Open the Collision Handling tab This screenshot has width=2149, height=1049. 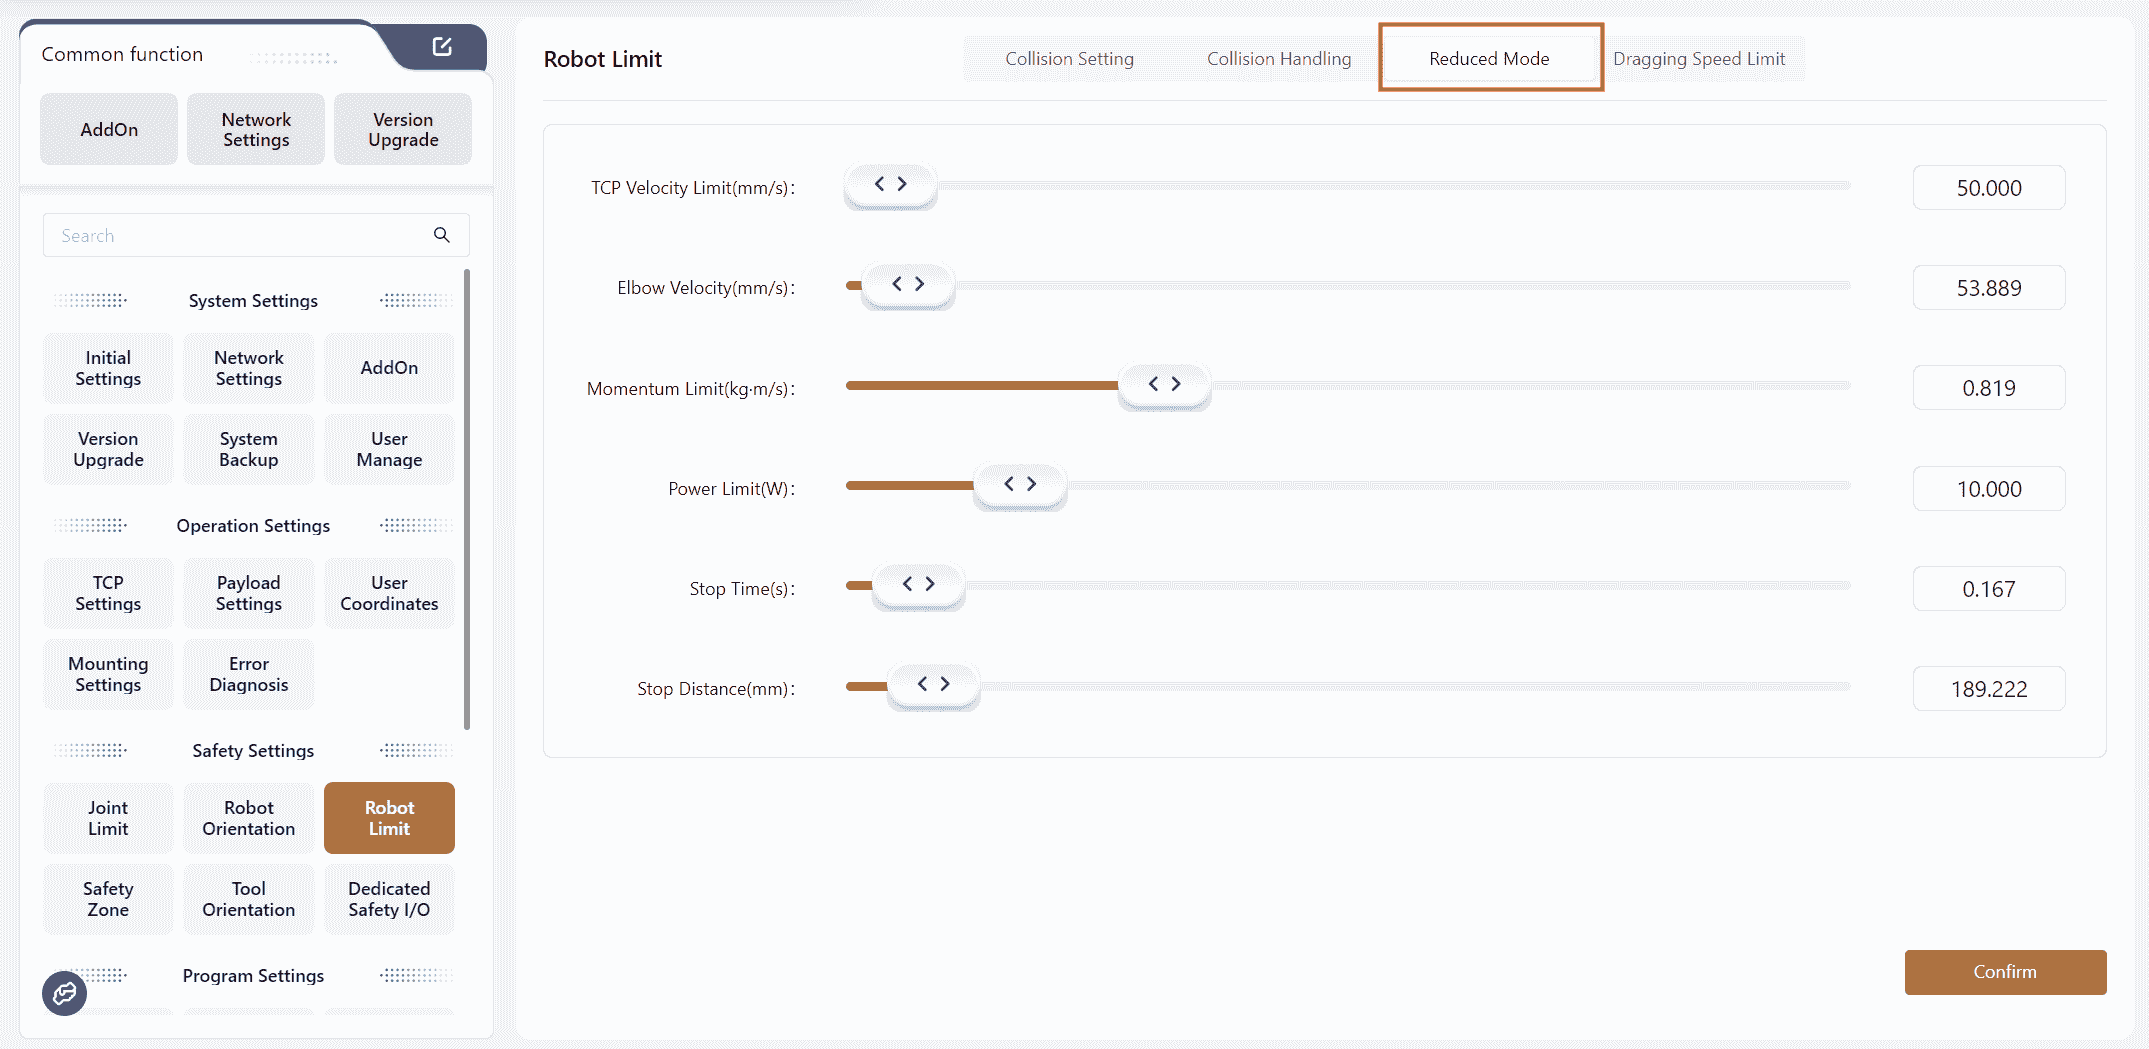tap(1278, 59)
